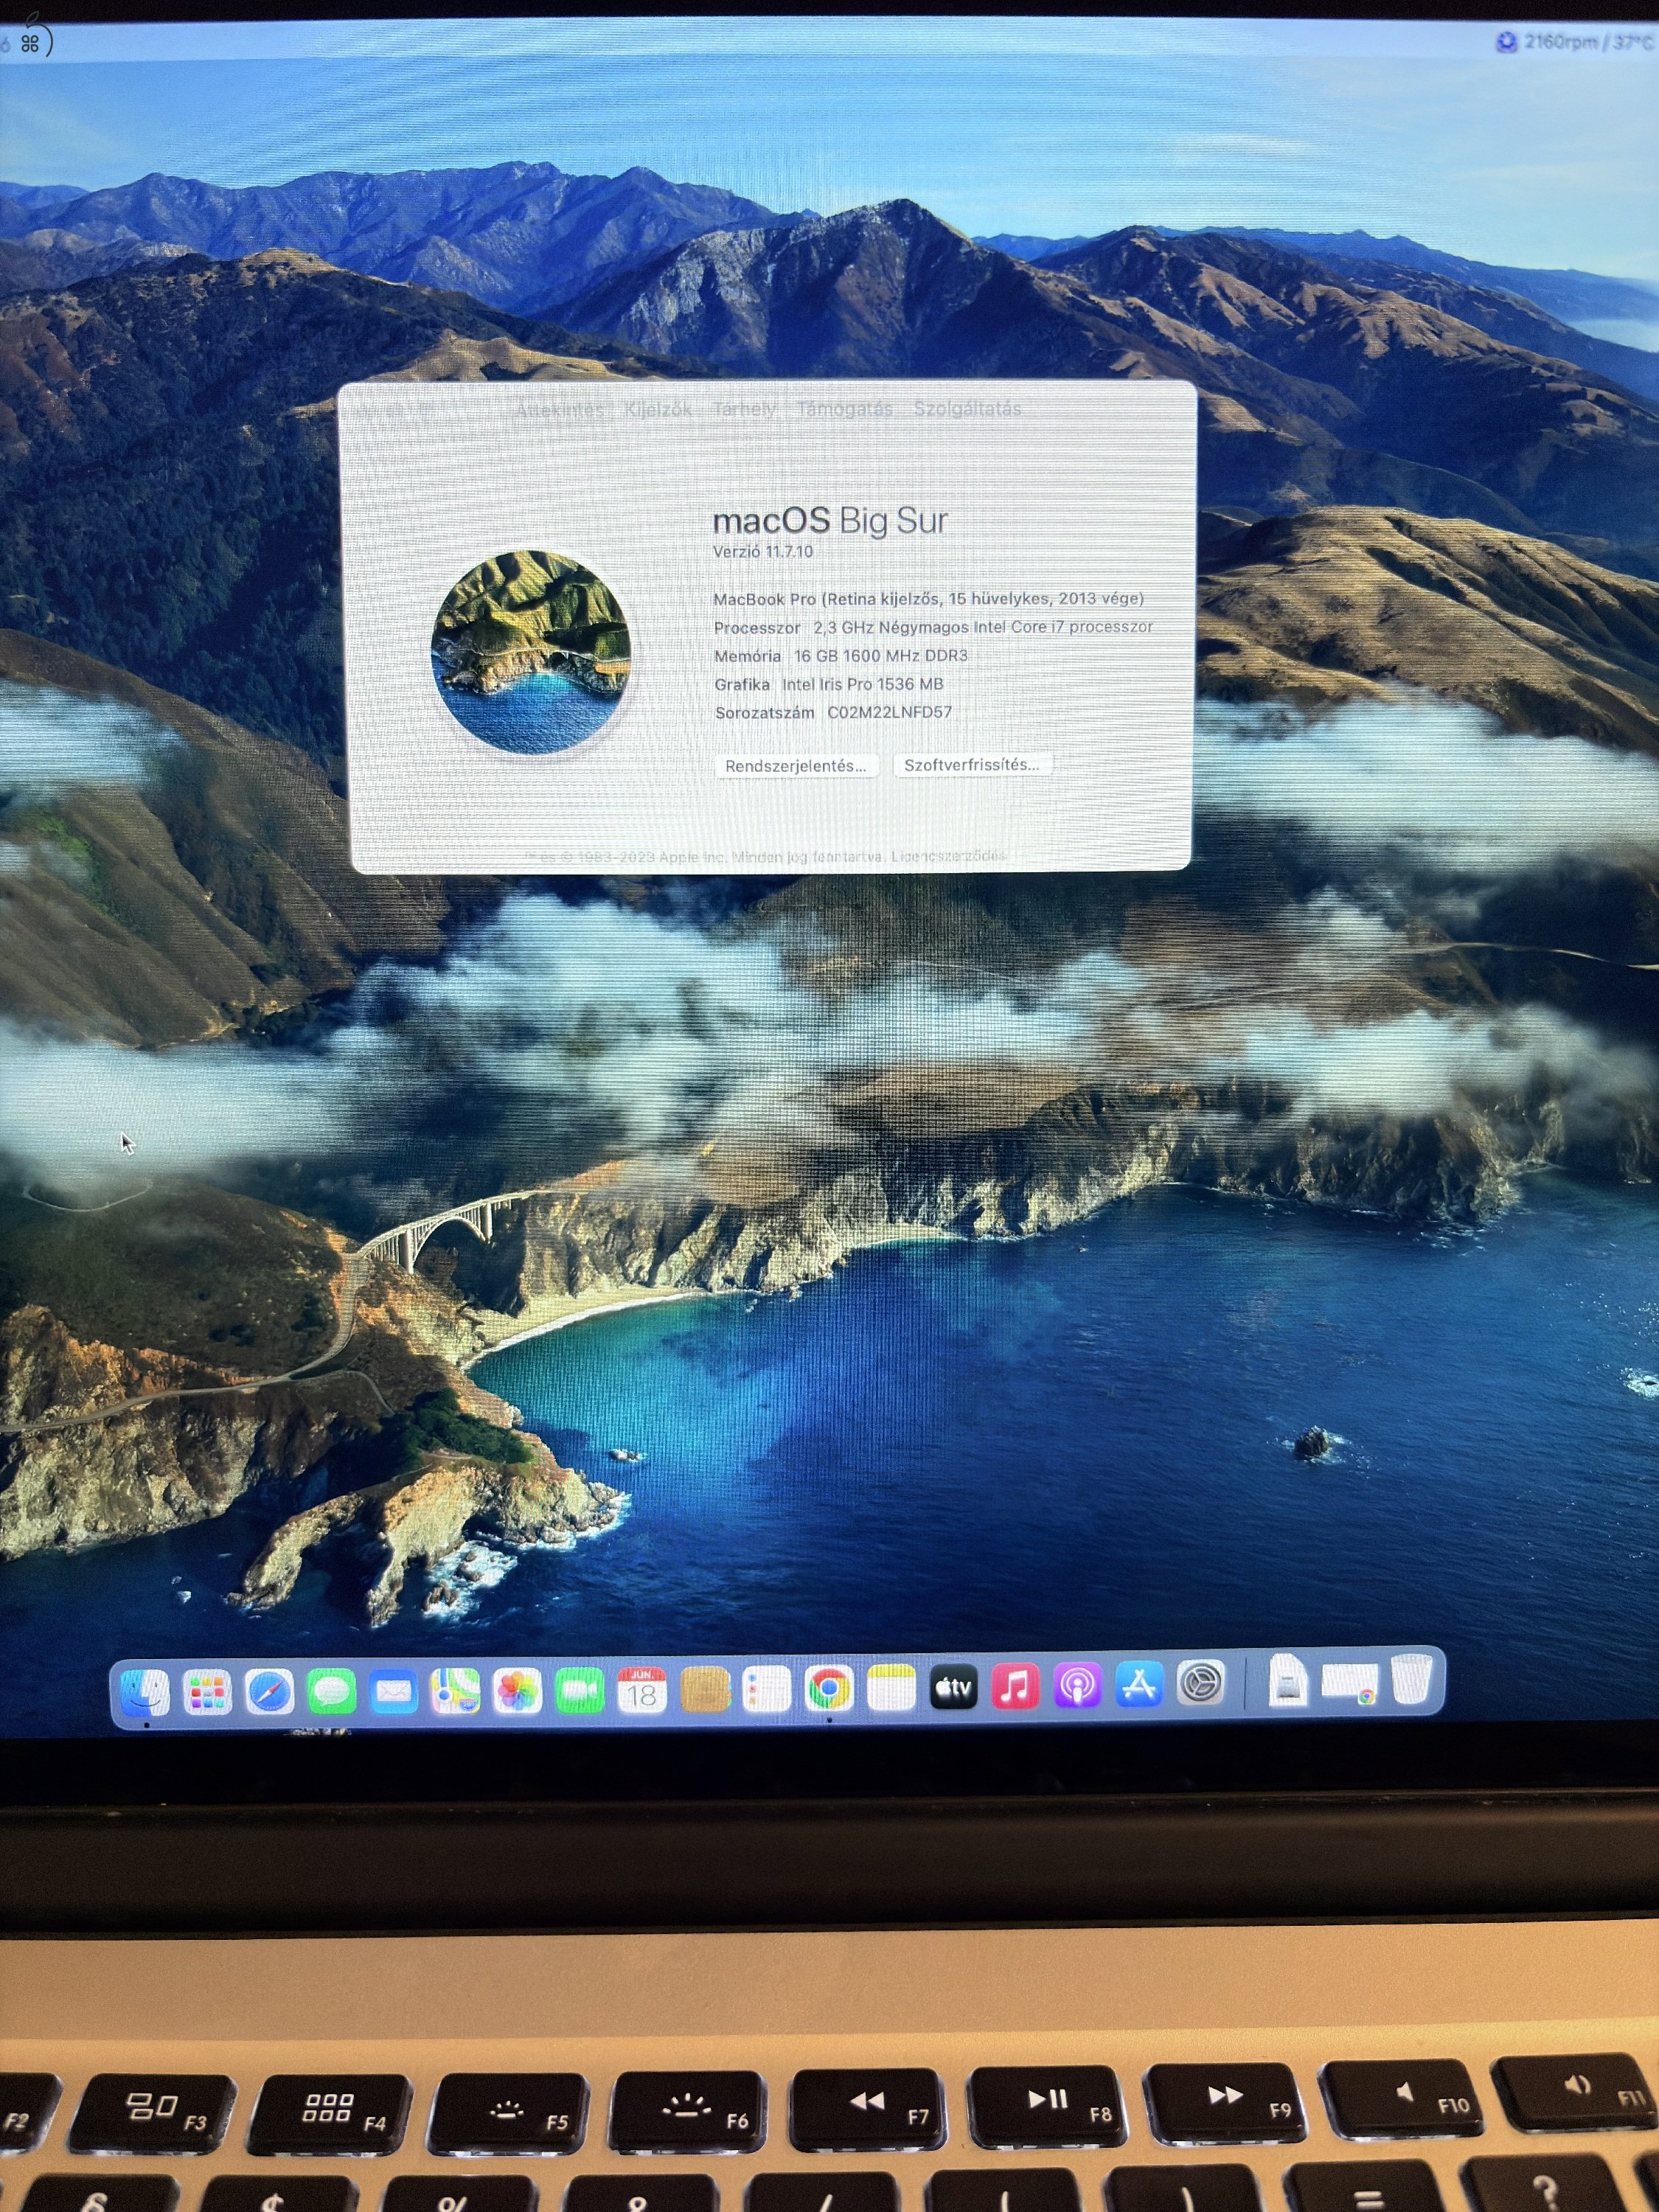
Task: Open Launchpad in the Dock
Action: pos(207,1692)
